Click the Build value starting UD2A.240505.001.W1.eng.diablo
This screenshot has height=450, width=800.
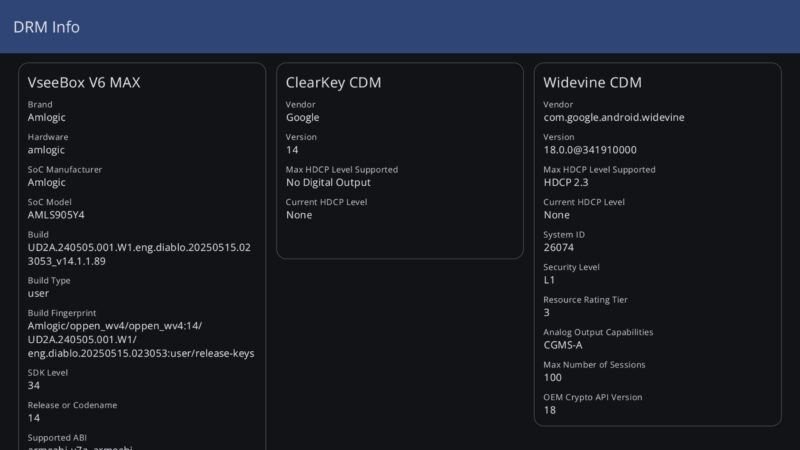139,254
